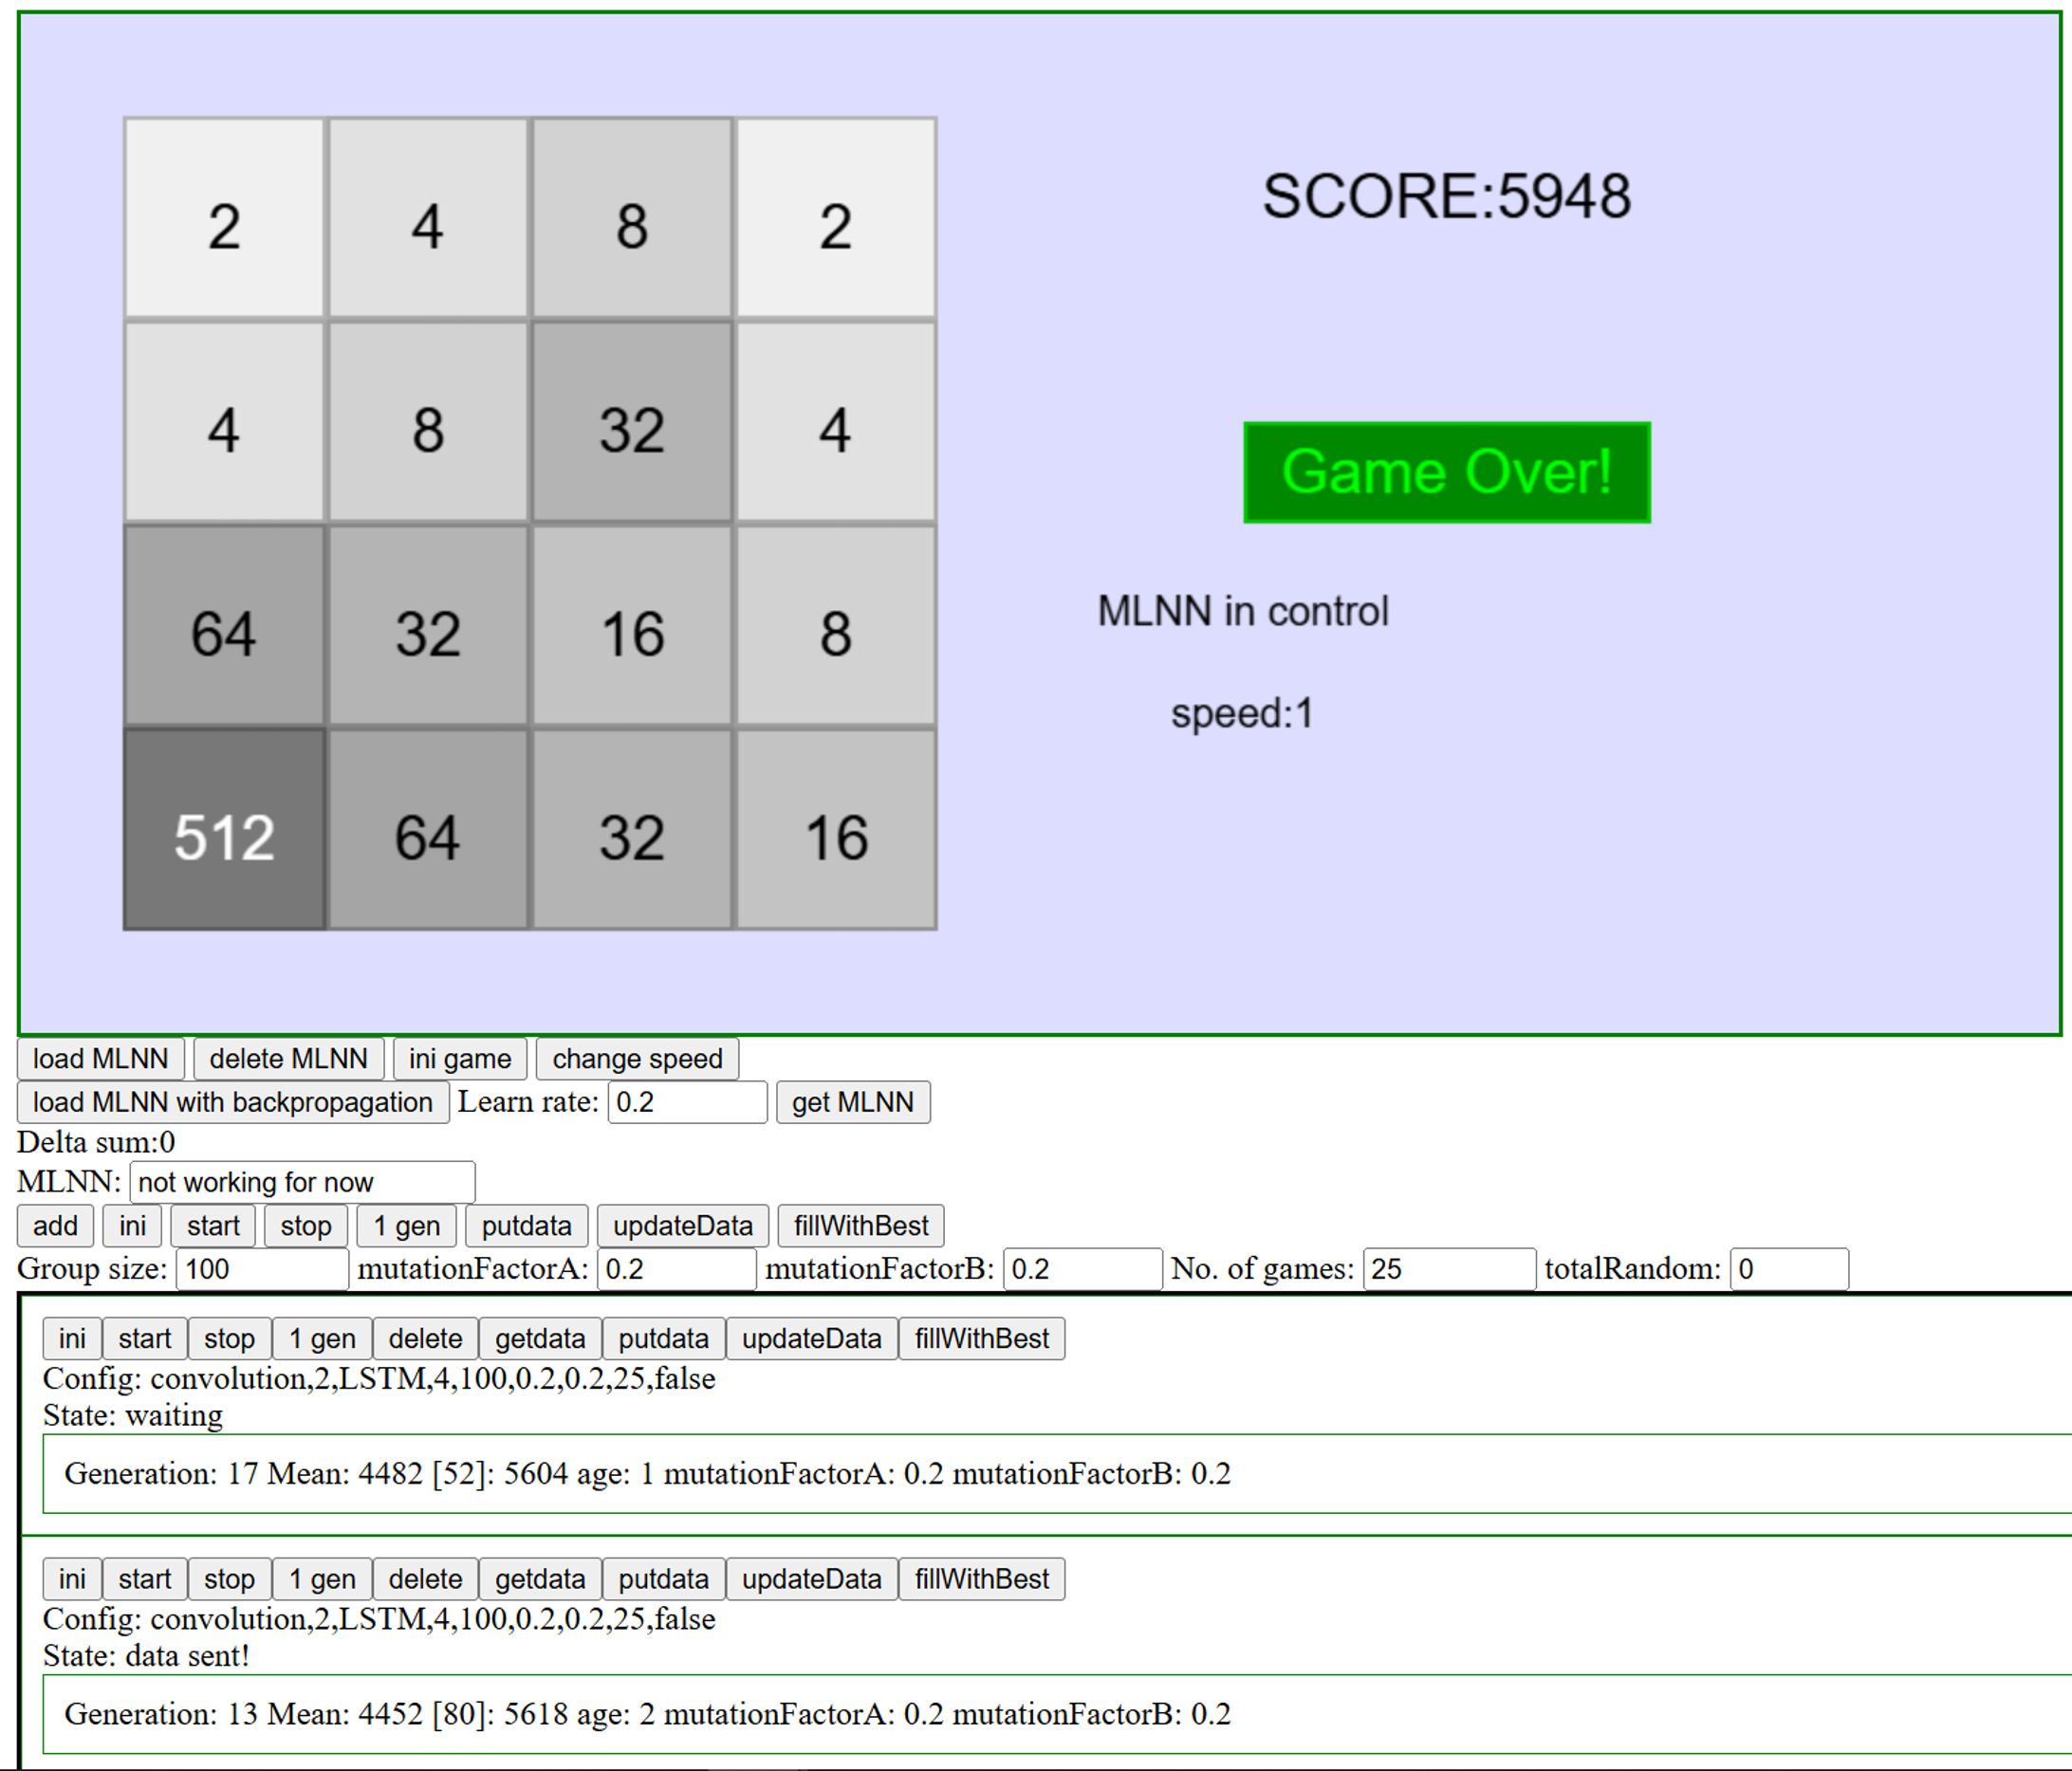Click load MLNN with backpropagation

(x=232, y=1102)
